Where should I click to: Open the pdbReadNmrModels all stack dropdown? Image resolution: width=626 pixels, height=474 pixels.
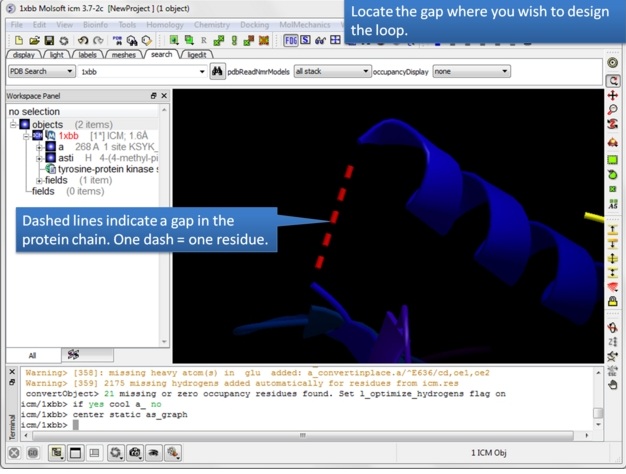331,72
